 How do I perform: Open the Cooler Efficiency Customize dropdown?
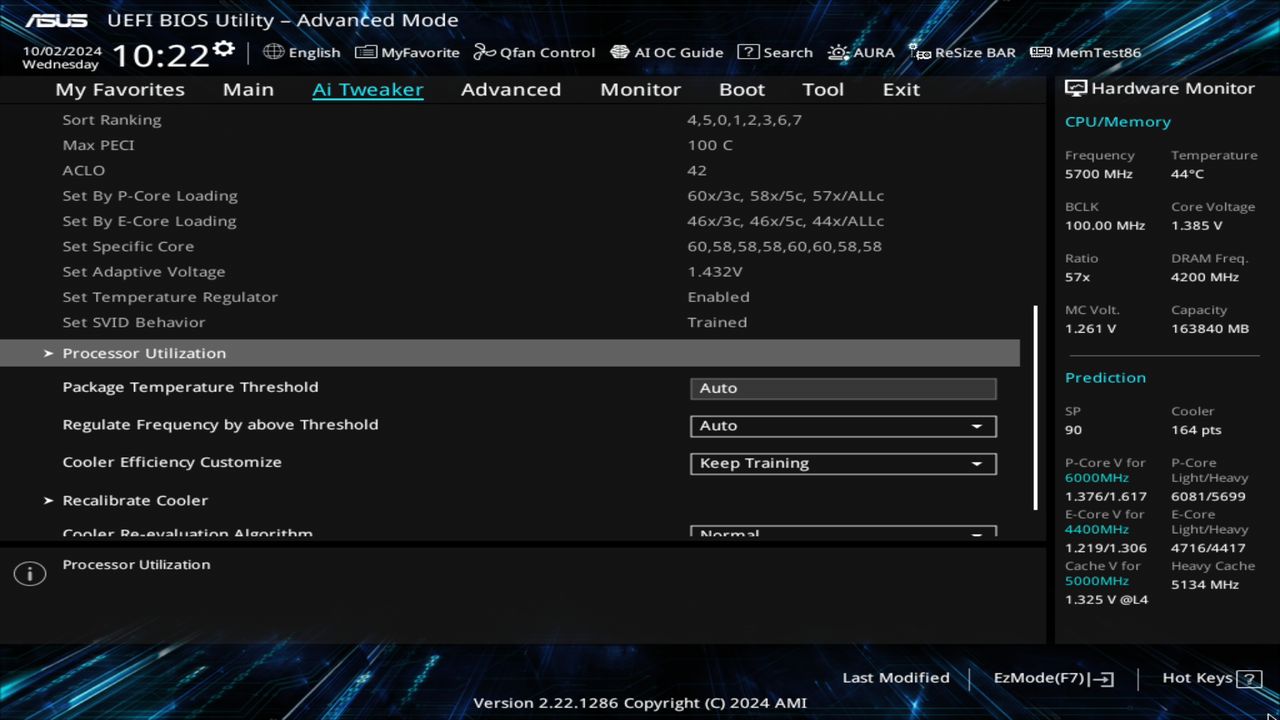842,463
